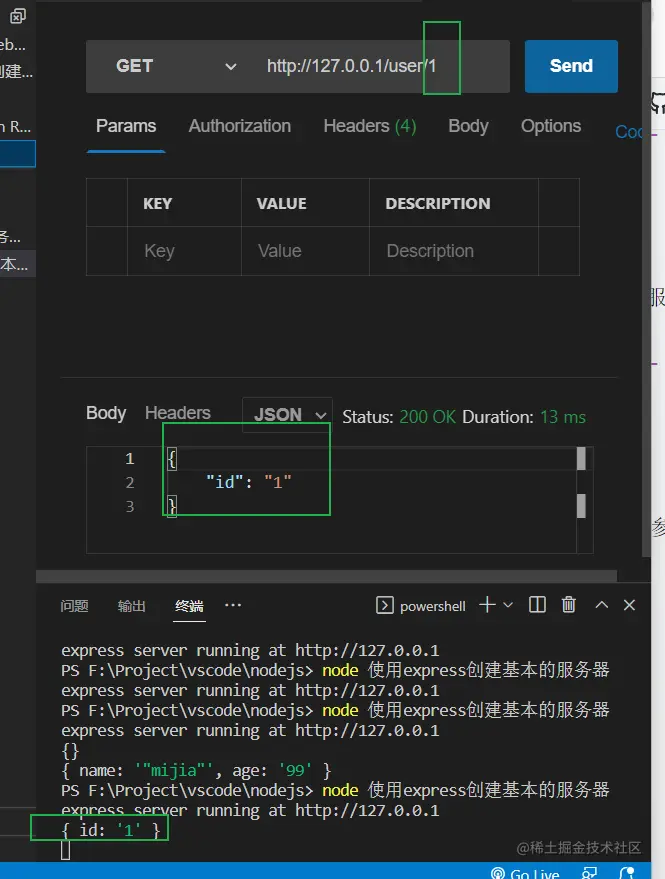Viewport: 665px width, 879px height.
Task: Click the remote feedback status bar icon
Action: coord(589,872)
